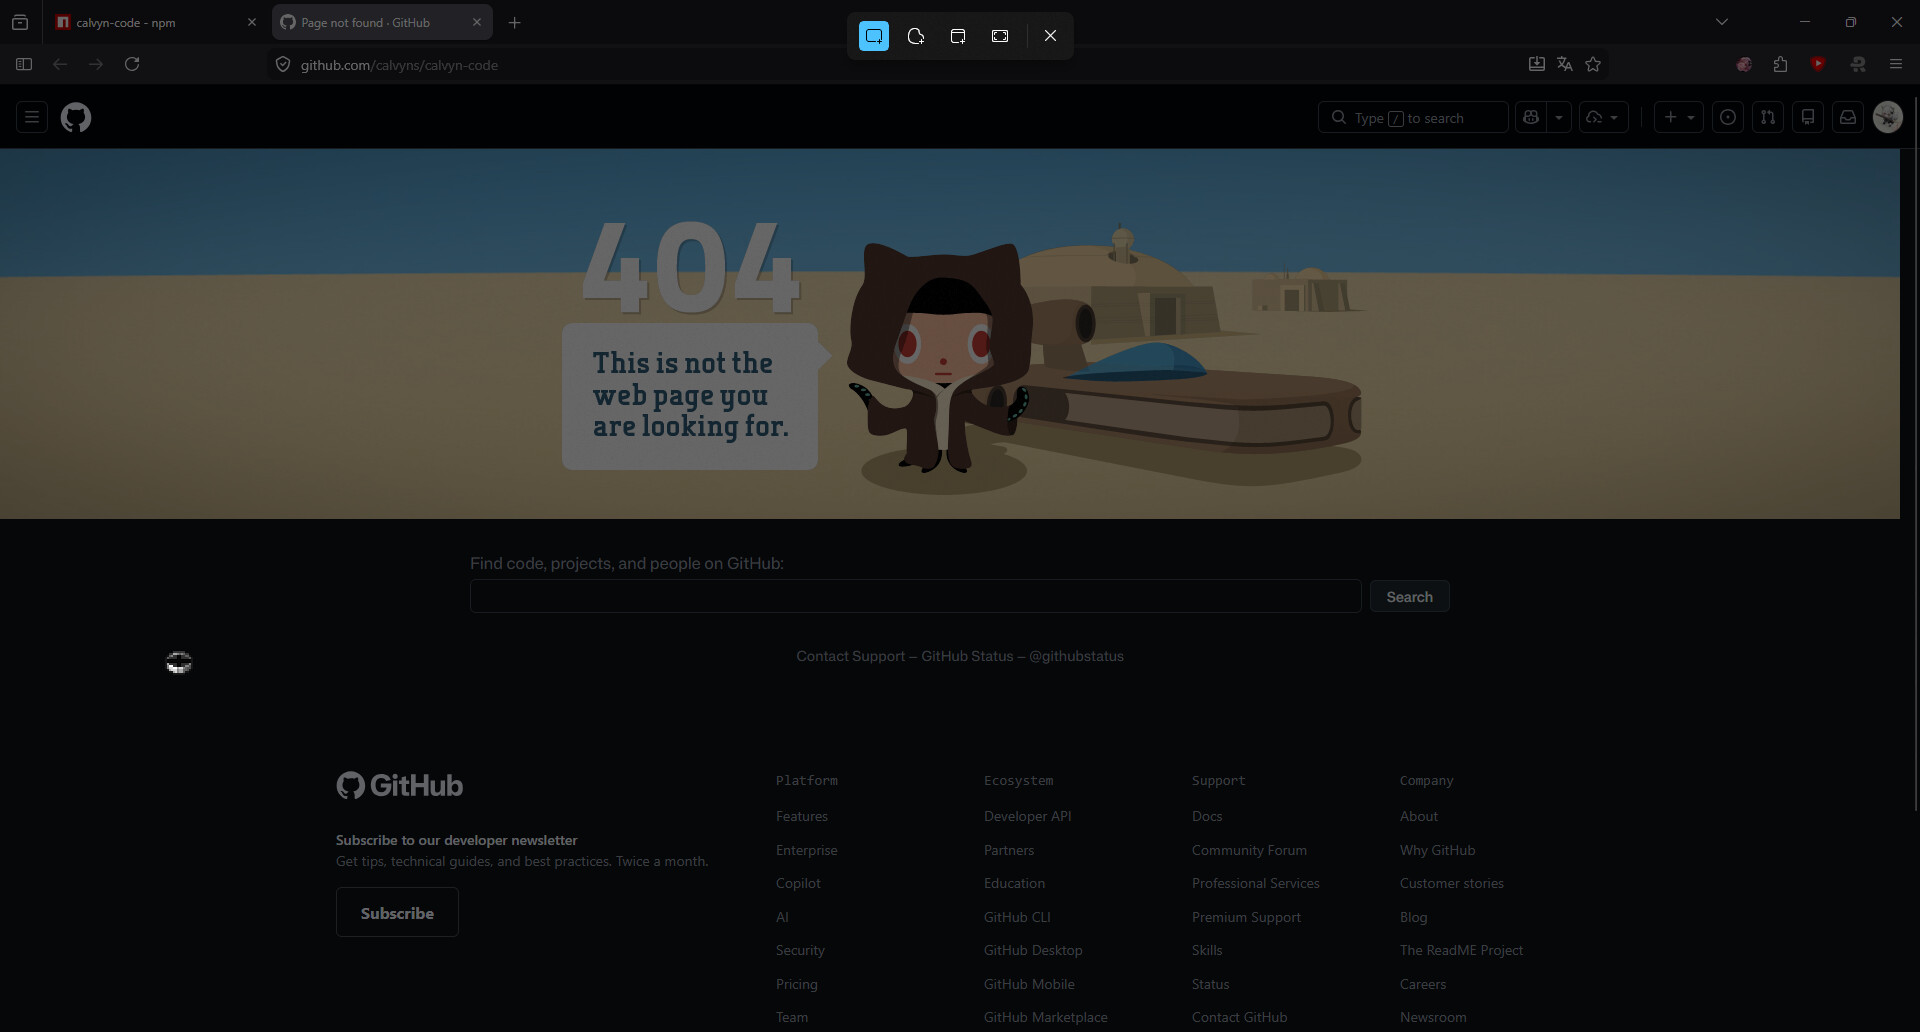Expand the Create new plus dropdown
This screenshot has height=1032, width=1920.
(x=1679, y=118)
